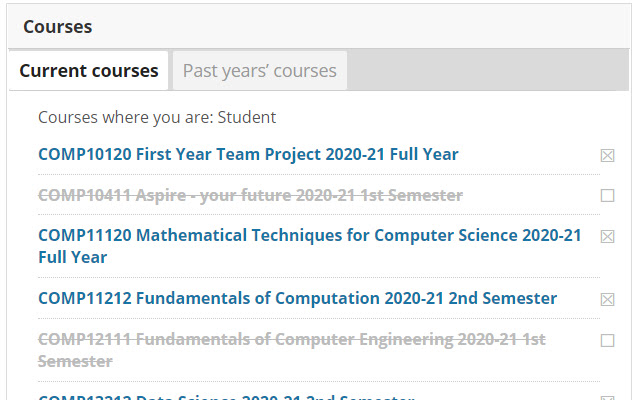Open the hidden COMP10411 Aspire course link
The width and height of the screenshot is (640, 400).
coord(250,195)
